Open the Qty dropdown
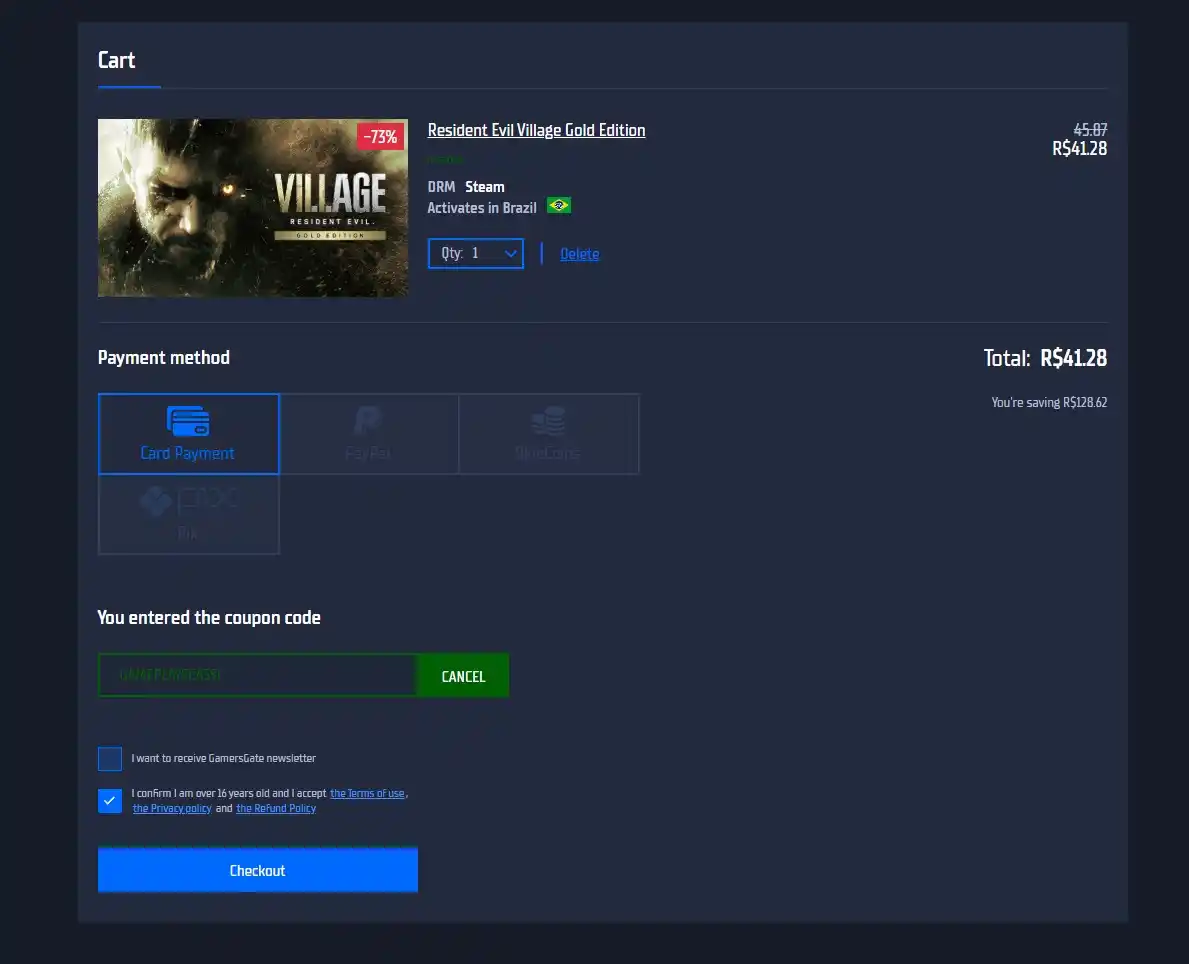Image resolution: width=1189 pixels, height=964 pixels. click(x=475, y=253)
